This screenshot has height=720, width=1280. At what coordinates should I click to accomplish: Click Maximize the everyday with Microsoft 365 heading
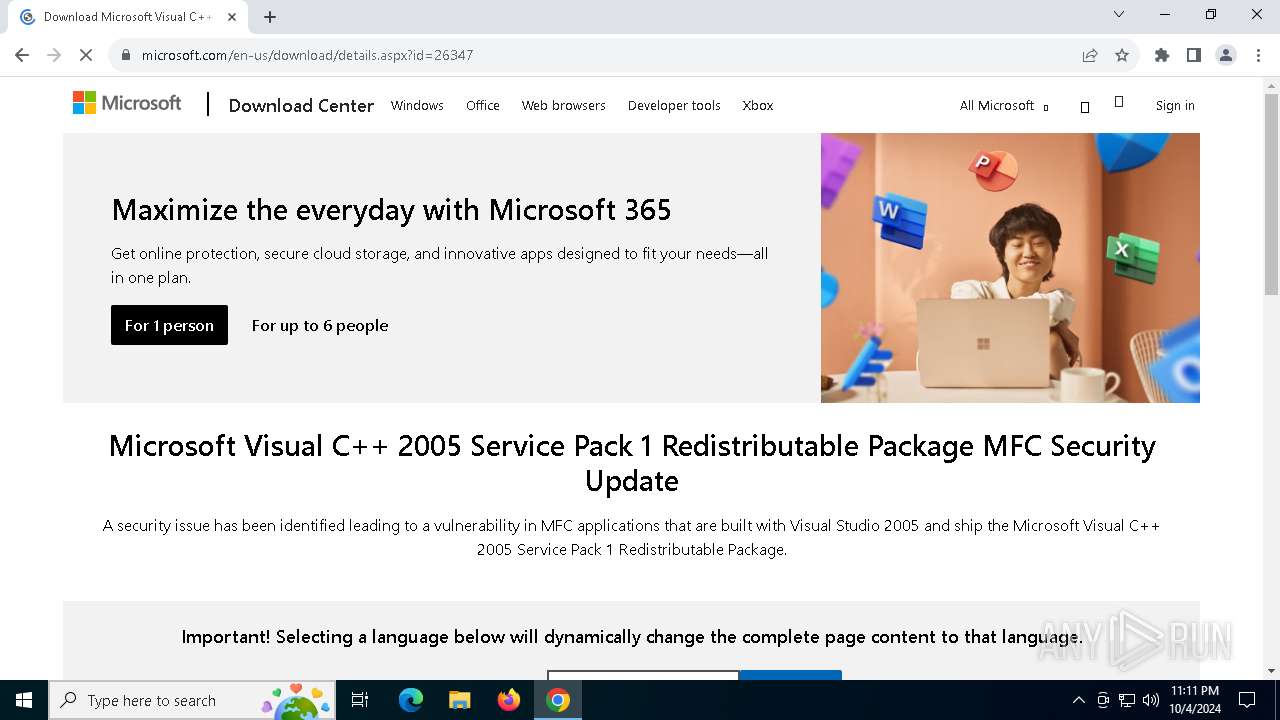(x=391, y=209)
